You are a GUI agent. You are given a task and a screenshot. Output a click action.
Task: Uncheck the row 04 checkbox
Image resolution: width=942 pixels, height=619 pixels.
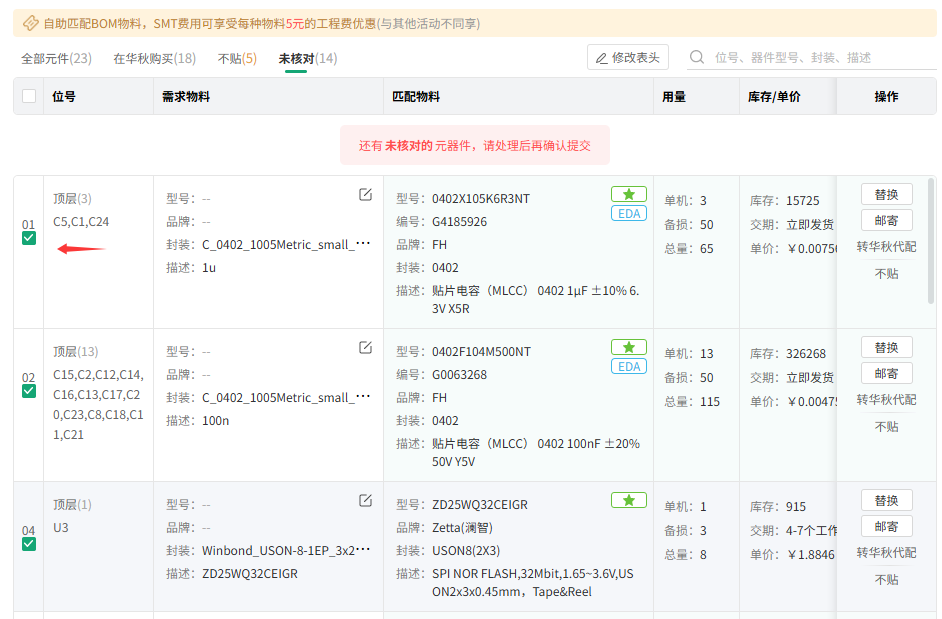click(x=29, y=544)
